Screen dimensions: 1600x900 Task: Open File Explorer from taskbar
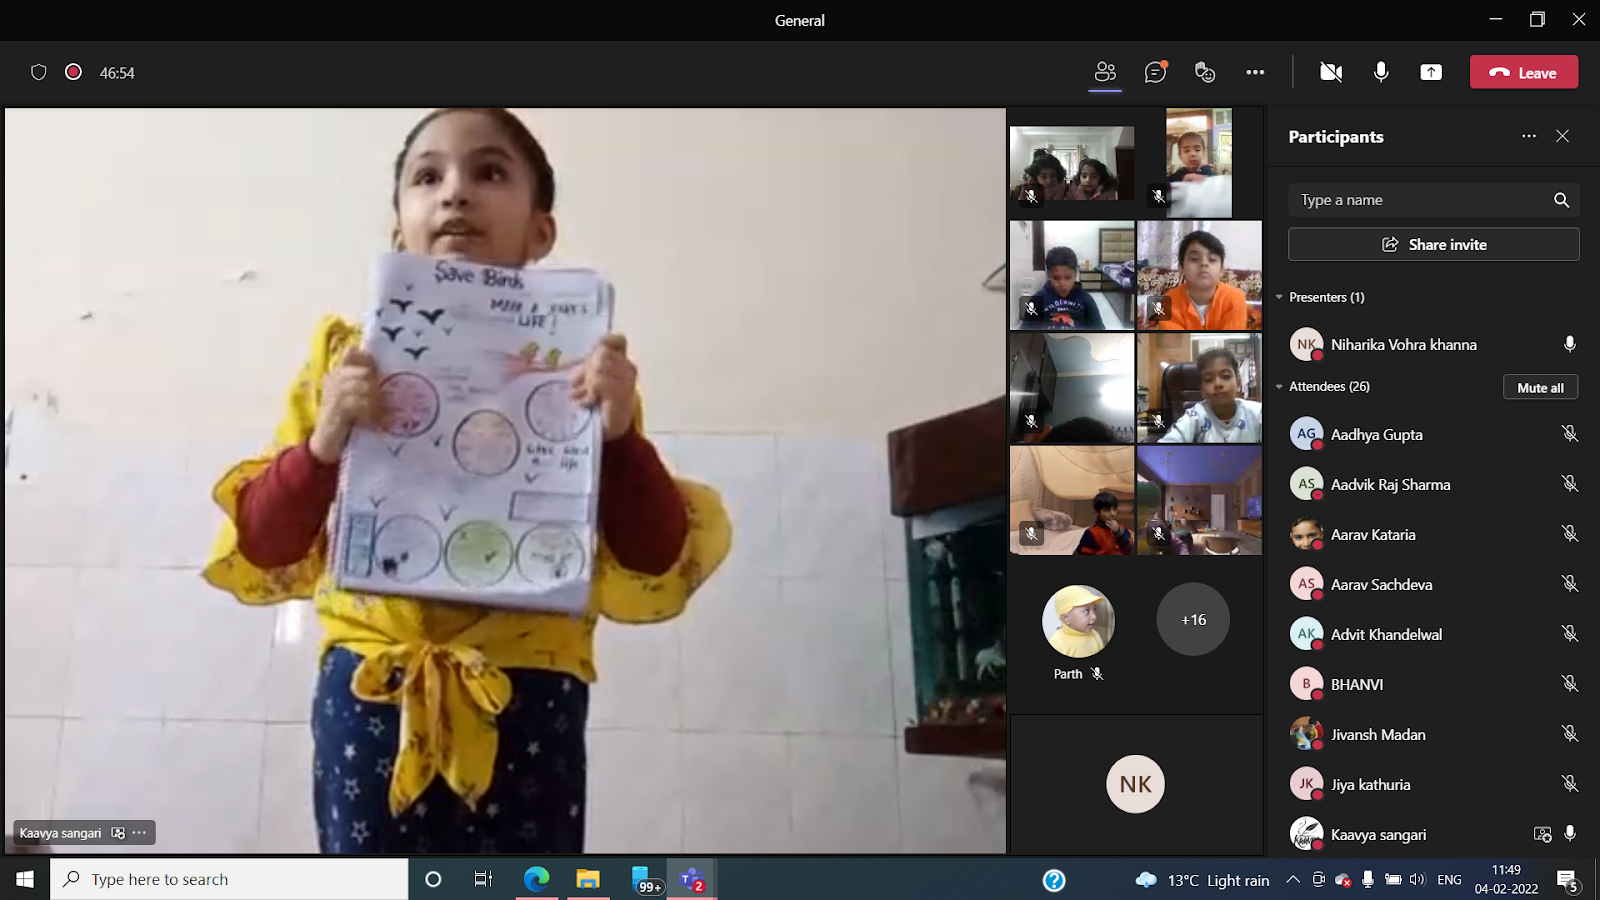(x=588, y=879)
